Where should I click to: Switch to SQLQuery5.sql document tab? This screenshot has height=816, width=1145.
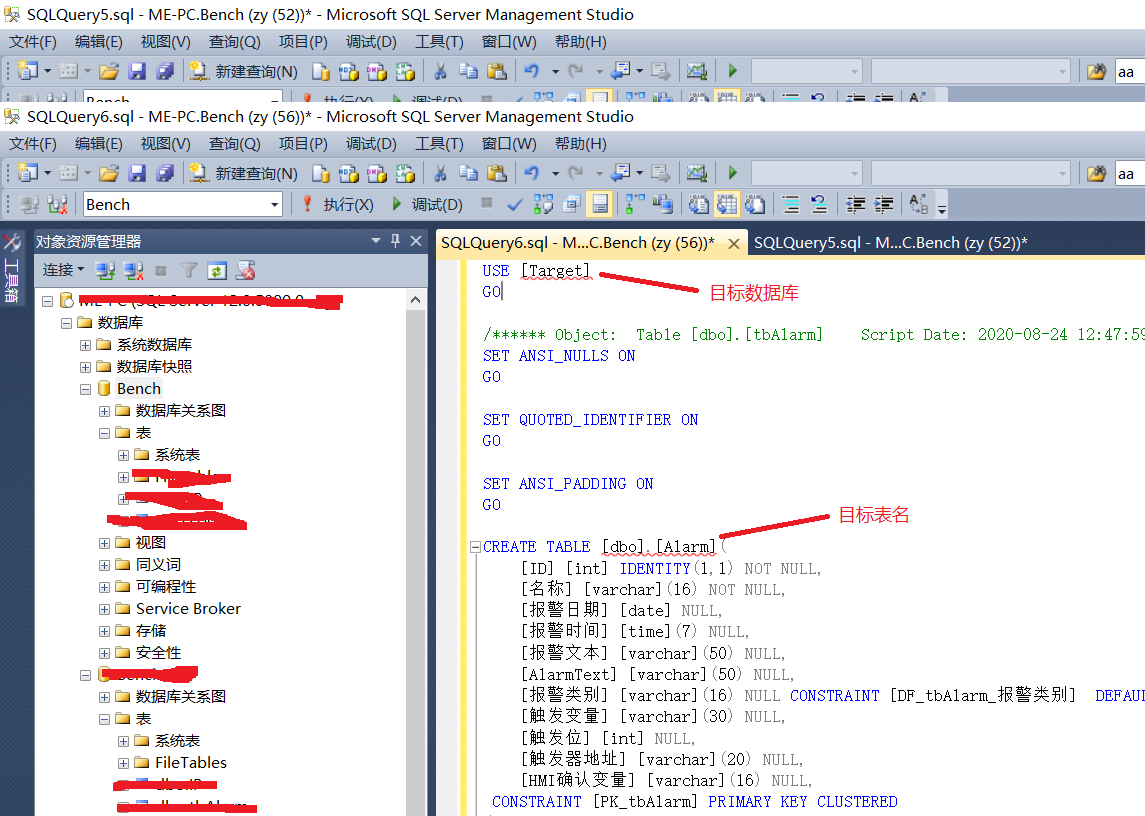[x=890, y=243]
